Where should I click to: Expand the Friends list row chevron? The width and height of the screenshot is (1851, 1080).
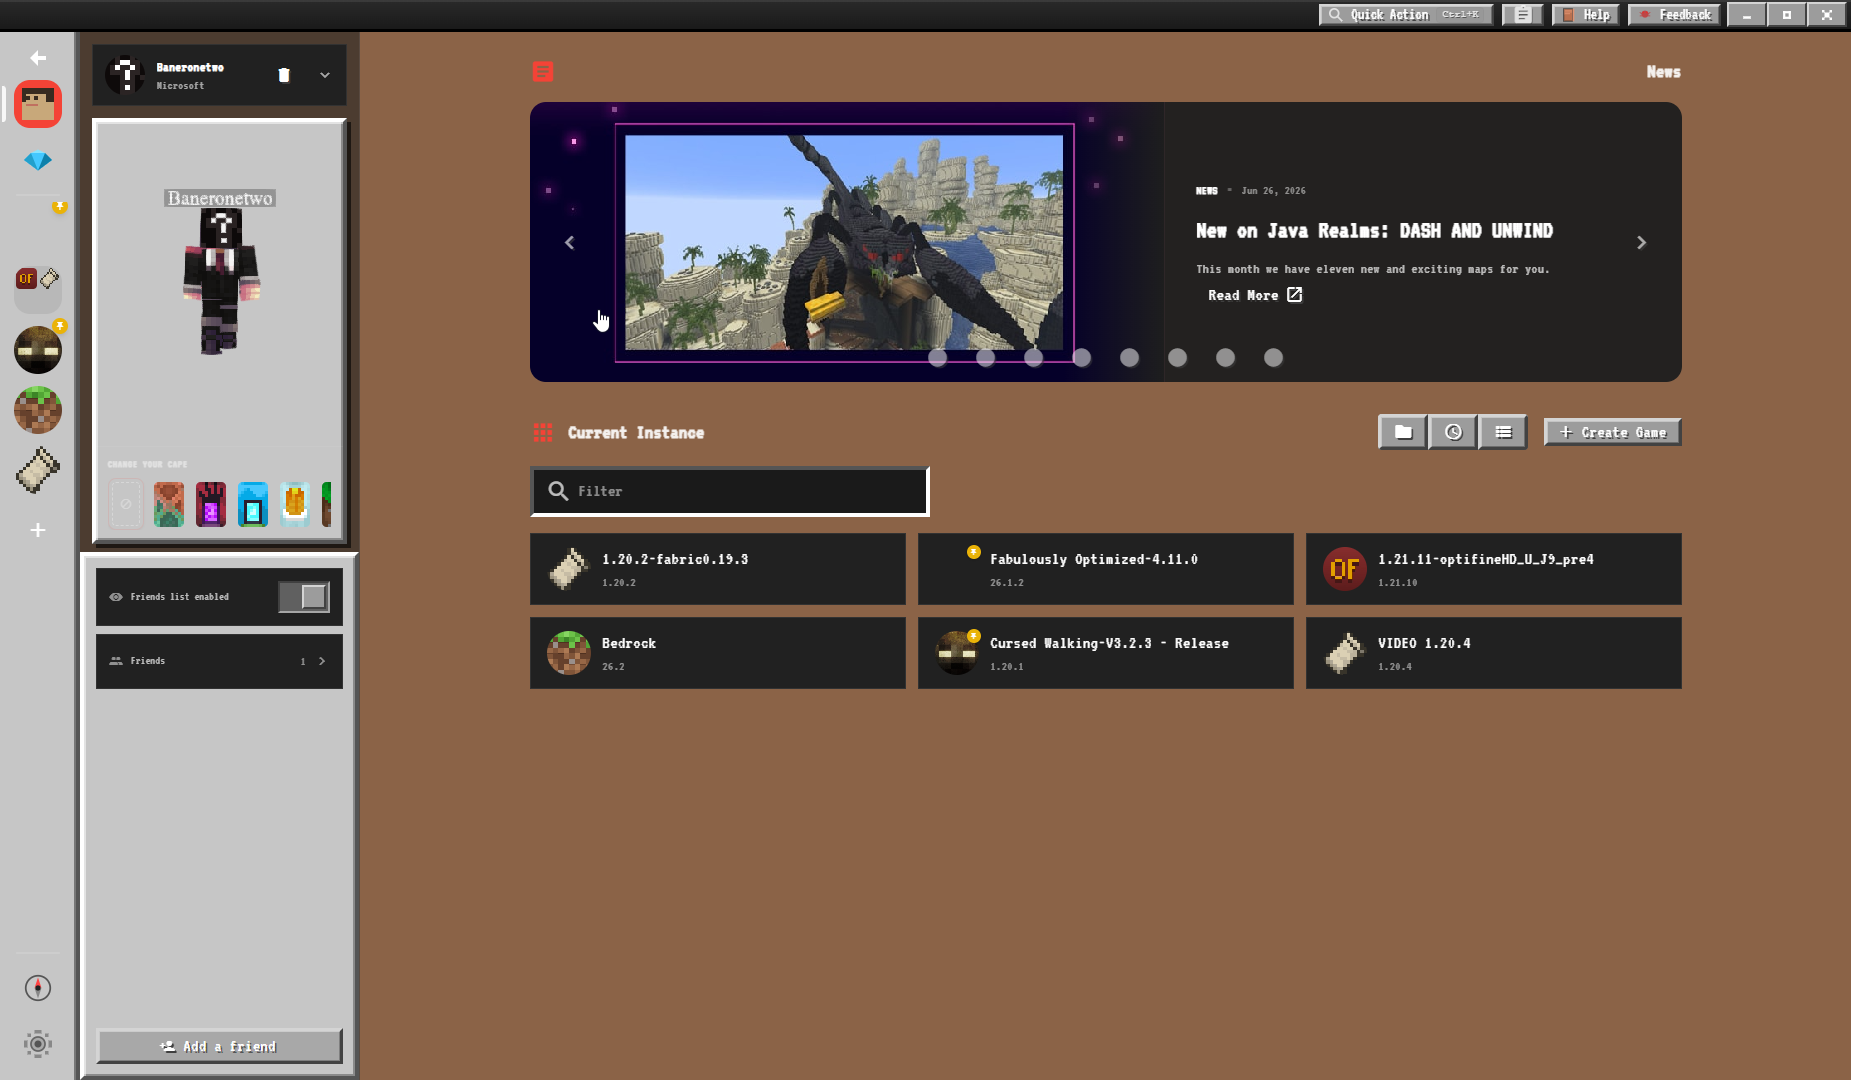coord(322,661)
